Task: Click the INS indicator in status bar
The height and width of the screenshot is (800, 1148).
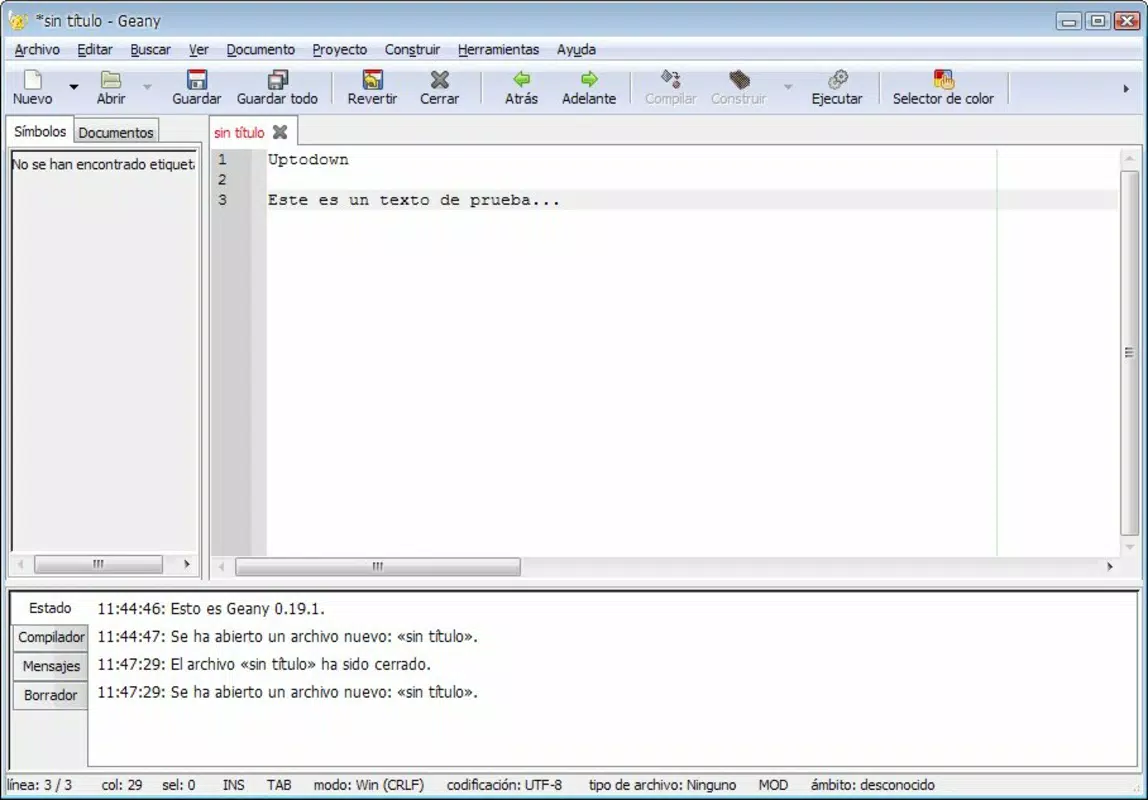Action: tap(234, 785)
